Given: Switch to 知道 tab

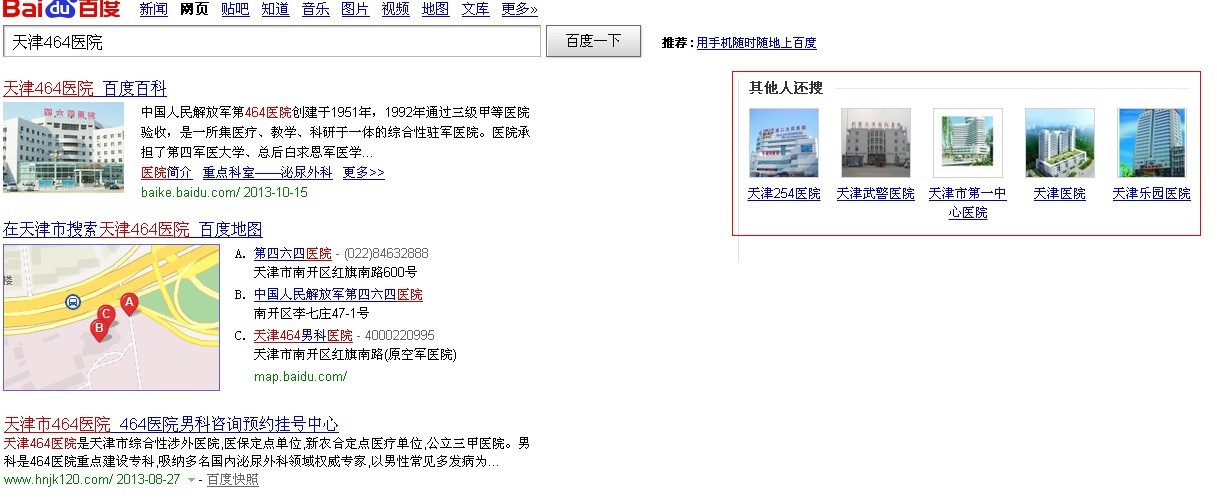Looking at the screenshot, I should [x=275, y=9].
